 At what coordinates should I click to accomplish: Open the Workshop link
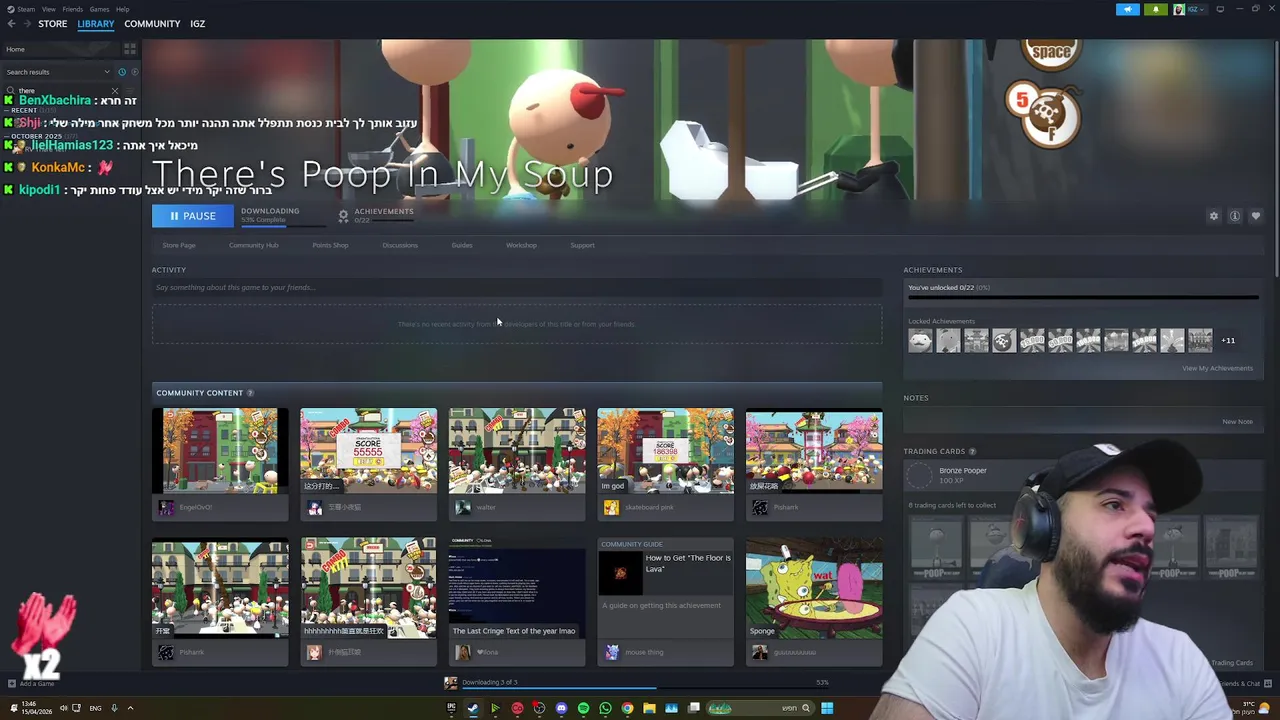(x=521, y=245)
